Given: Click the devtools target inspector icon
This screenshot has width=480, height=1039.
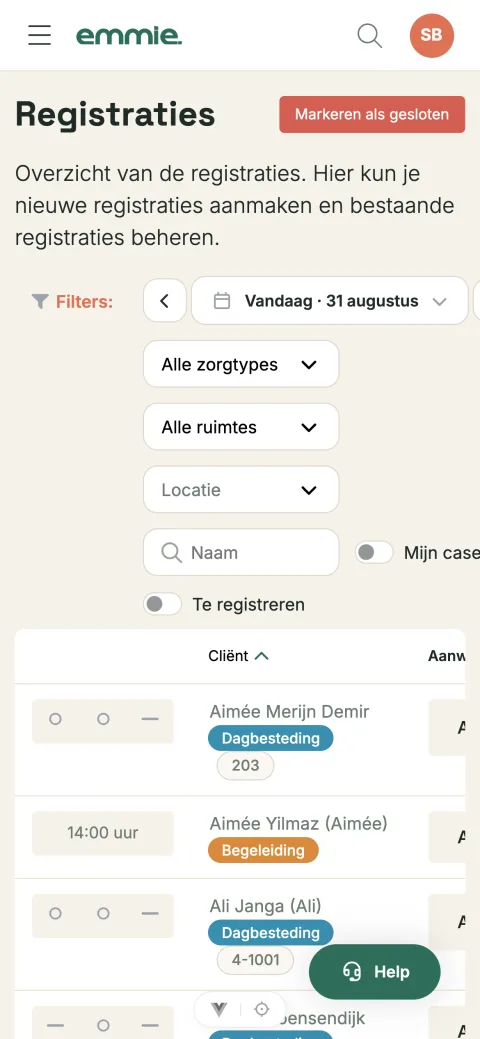Looking at the screenshot, I should [x=262, y=1009].
